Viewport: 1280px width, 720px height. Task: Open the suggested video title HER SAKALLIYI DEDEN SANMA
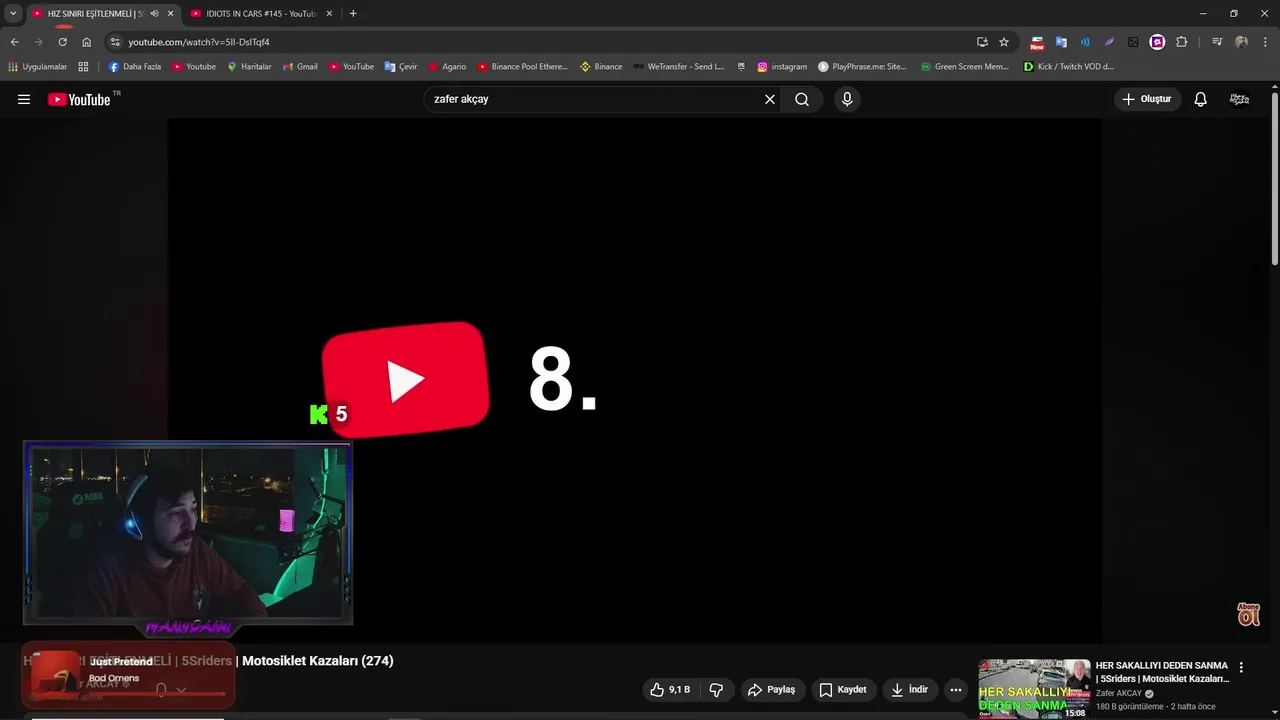point(1162,672)
